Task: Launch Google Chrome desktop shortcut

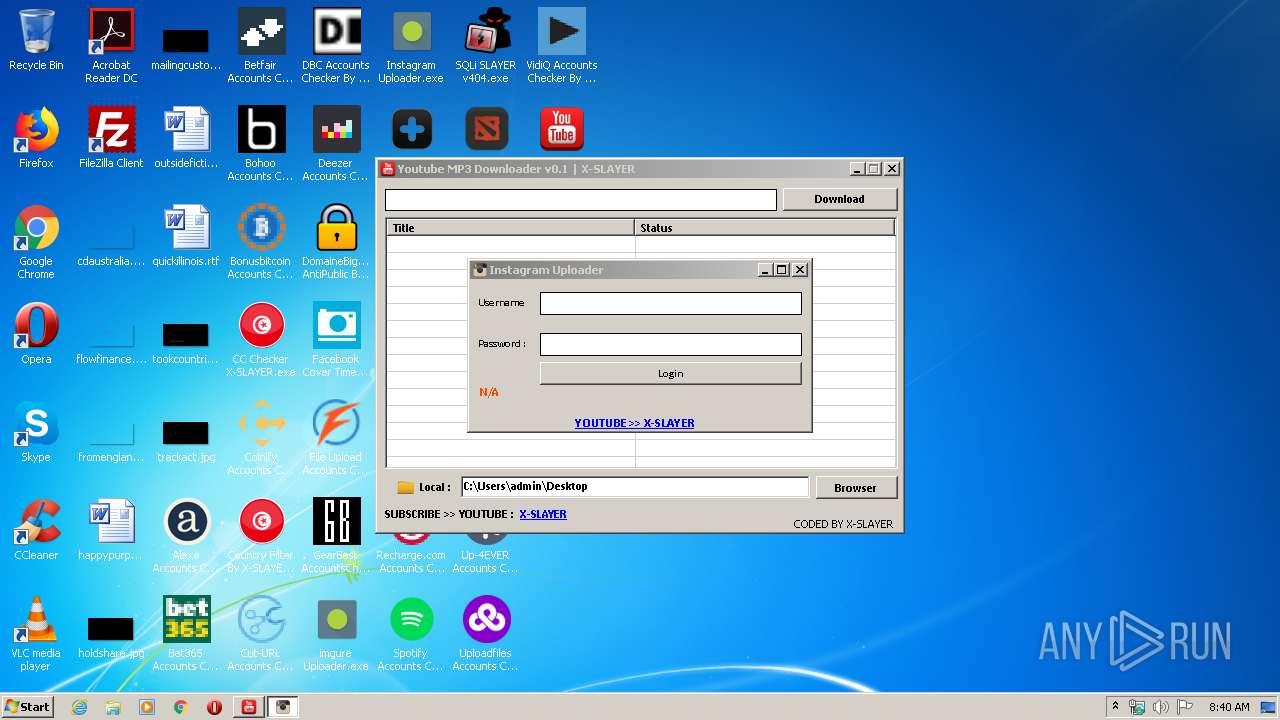Action: 36,242
